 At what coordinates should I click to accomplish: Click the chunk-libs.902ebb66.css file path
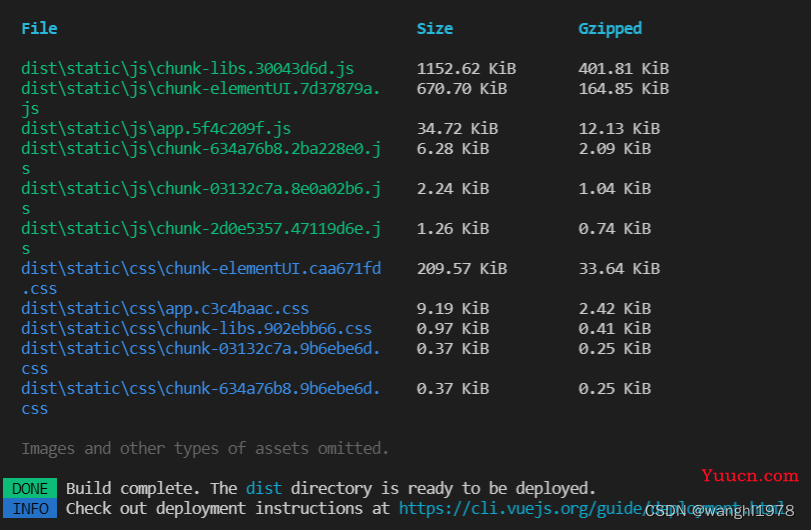(197, 329)
